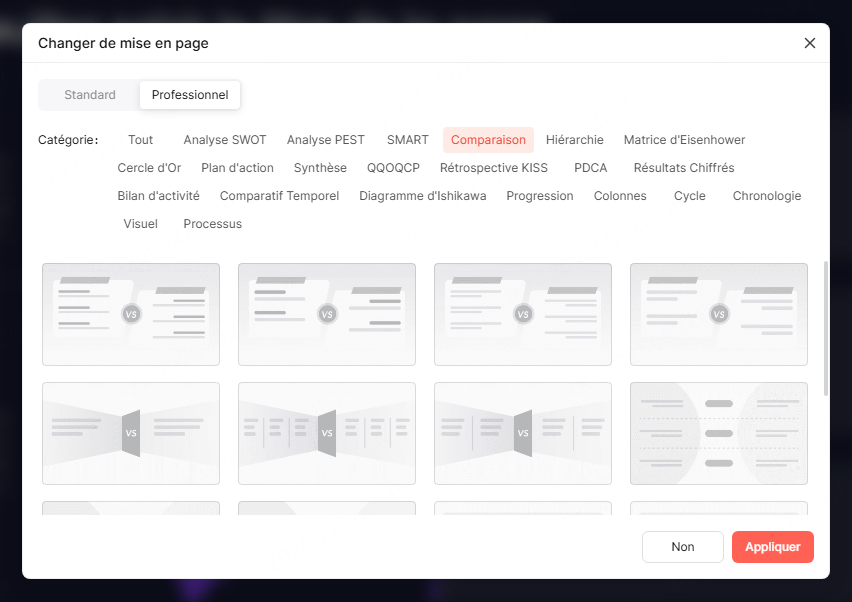
Task: Pick the VS banner layout with two columns per side
Action: click(x=523, y=434)
